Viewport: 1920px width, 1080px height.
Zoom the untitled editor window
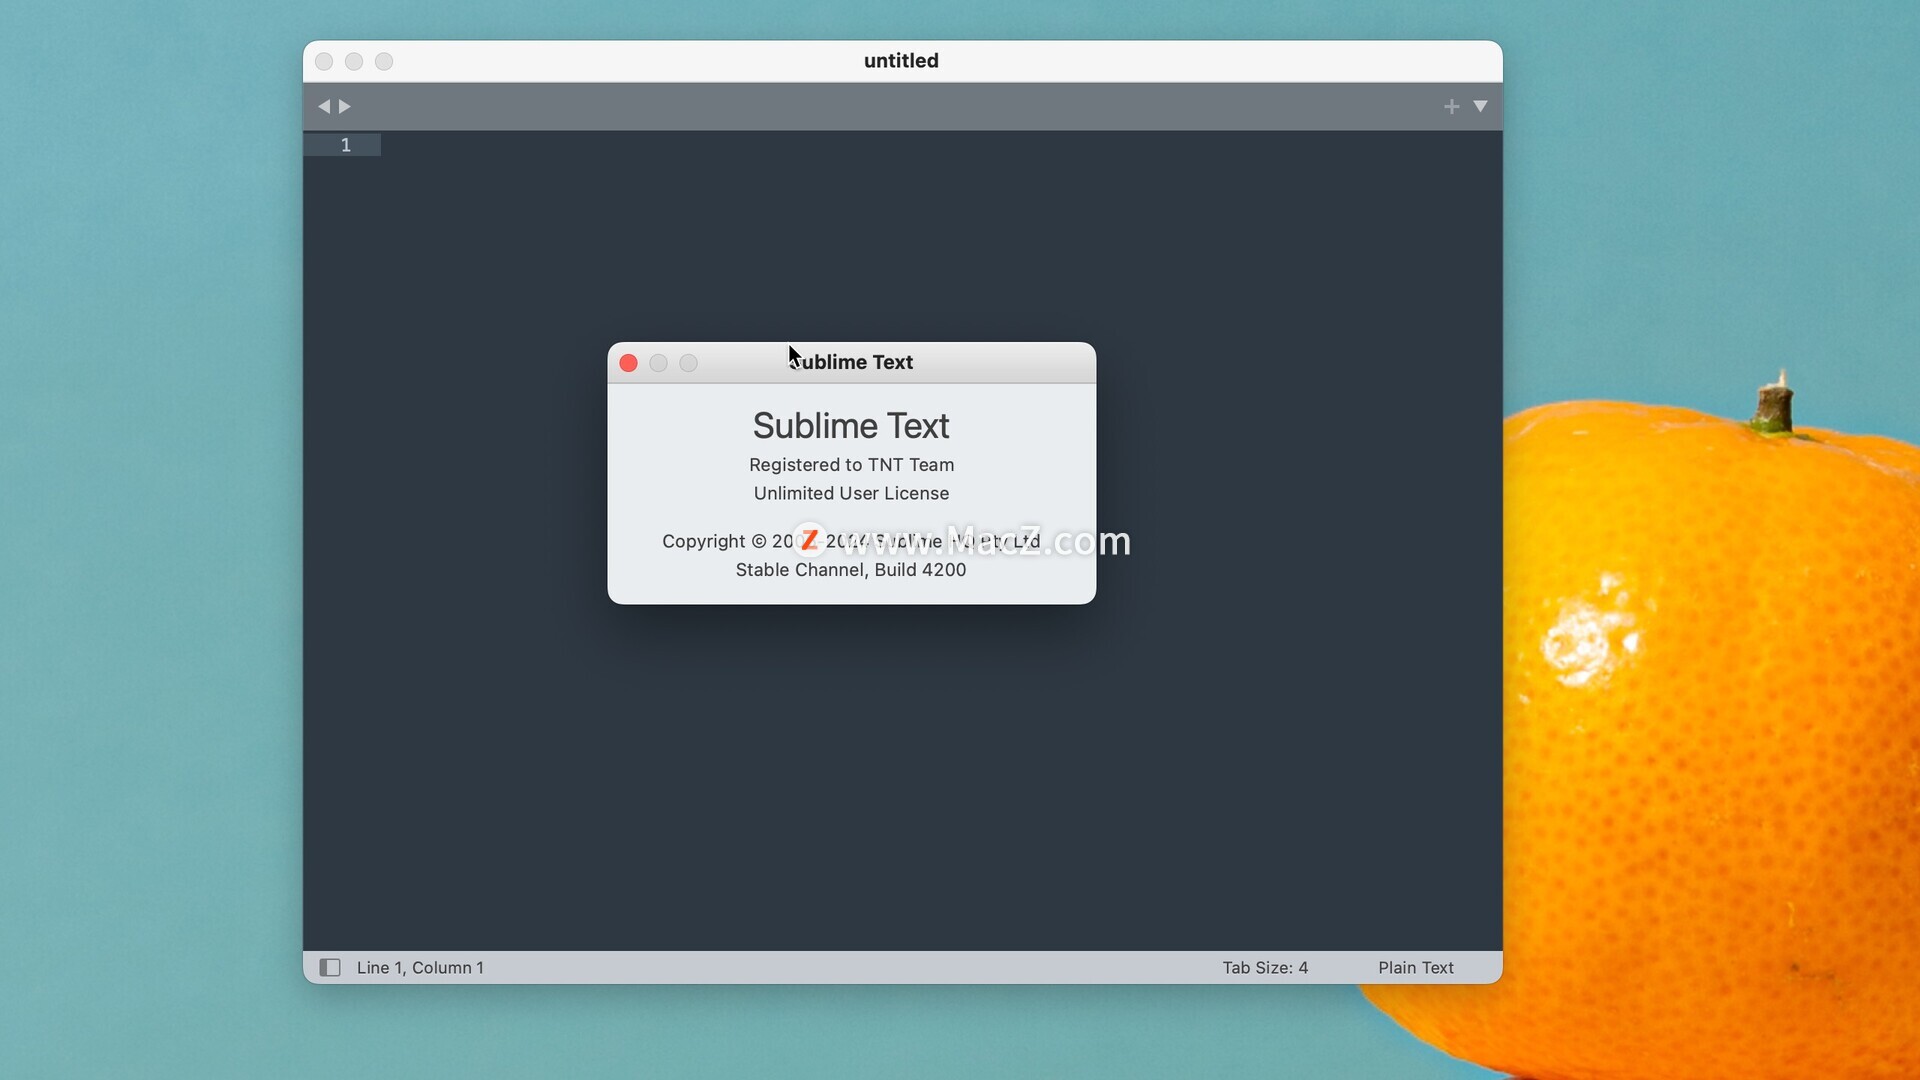pos(384,61)
